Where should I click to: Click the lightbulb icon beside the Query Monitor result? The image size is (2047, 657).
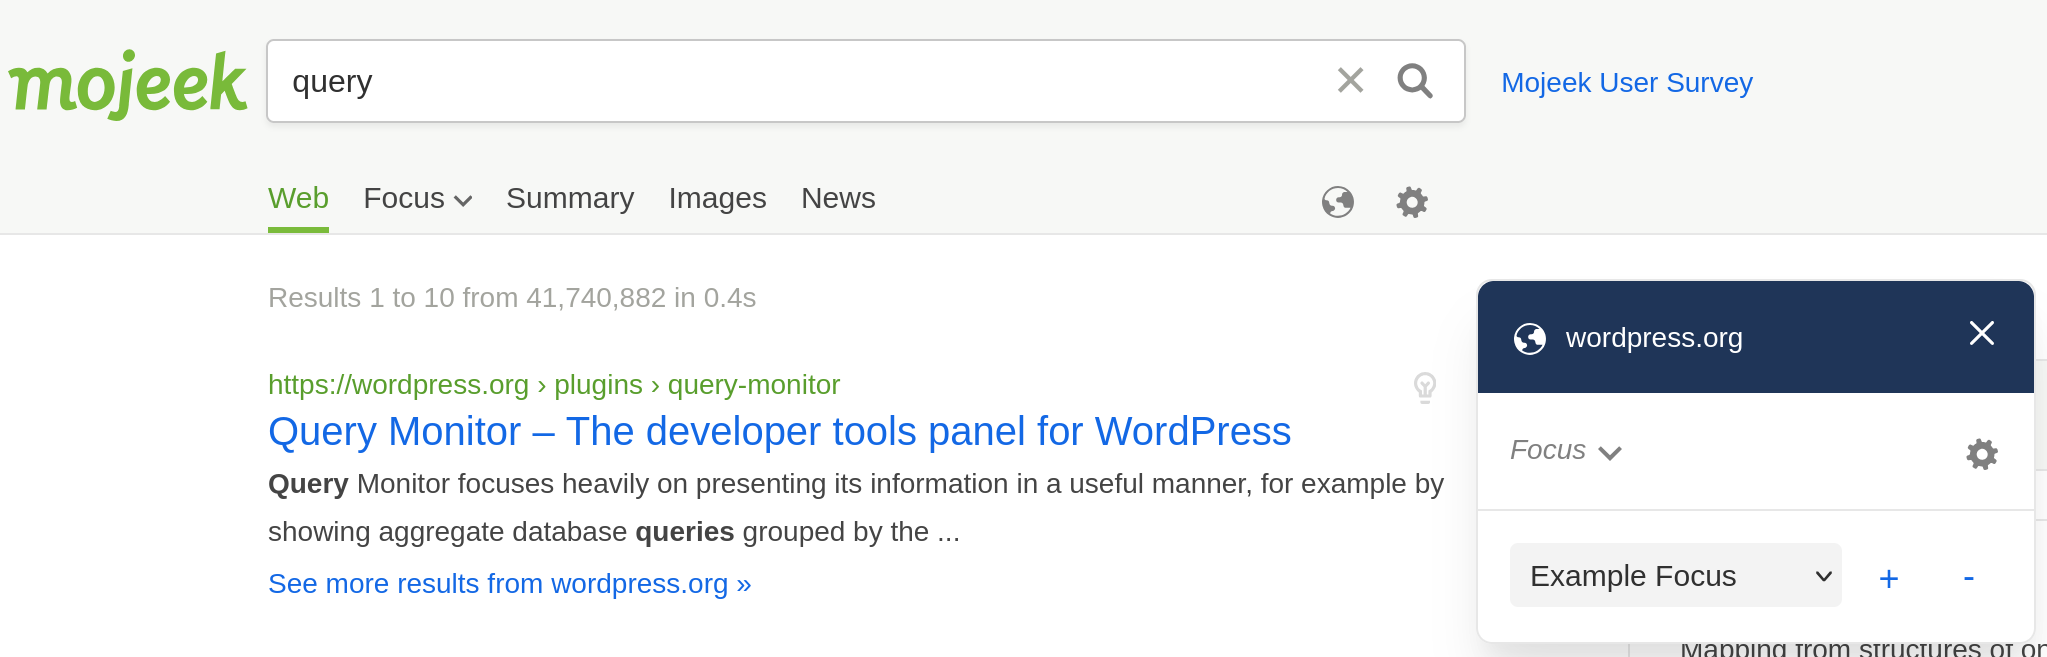click(1425, 387)
